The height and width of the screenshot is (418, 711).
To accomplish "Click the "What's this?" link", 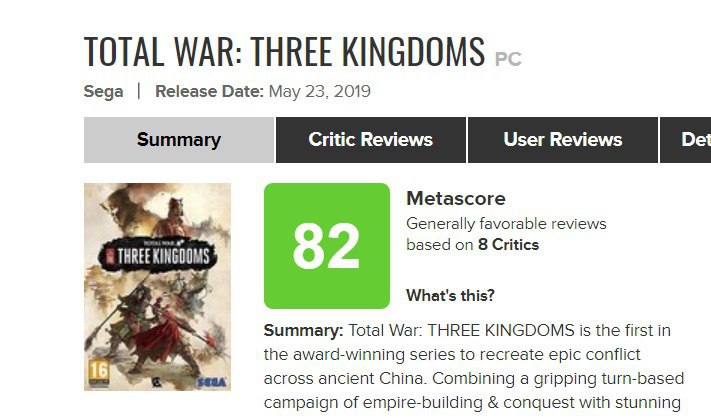I will 449,295.
